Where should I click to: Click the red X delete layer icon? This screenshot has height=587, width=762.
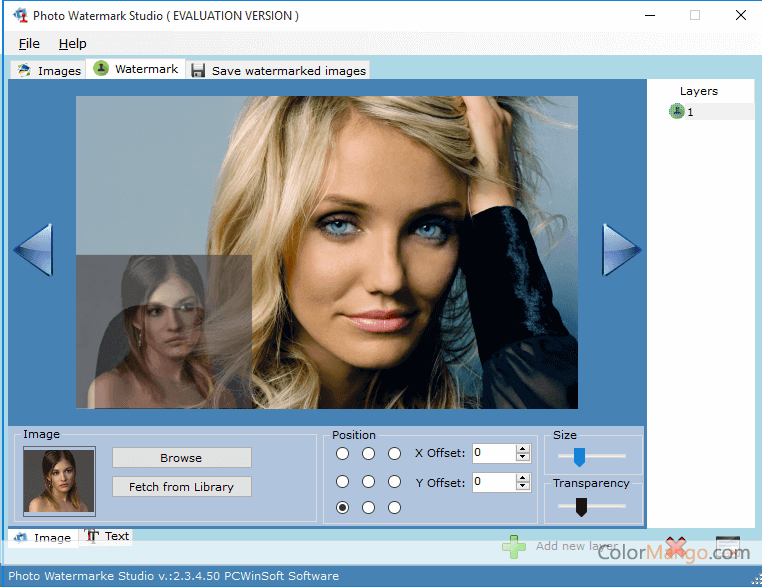coord(676,547)
